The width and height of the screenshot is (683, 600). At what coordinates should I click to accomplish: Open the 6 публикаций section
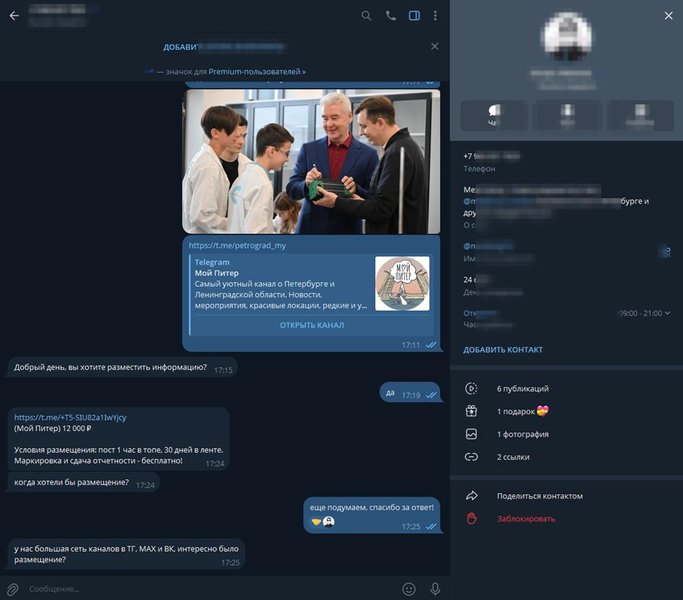566,389
